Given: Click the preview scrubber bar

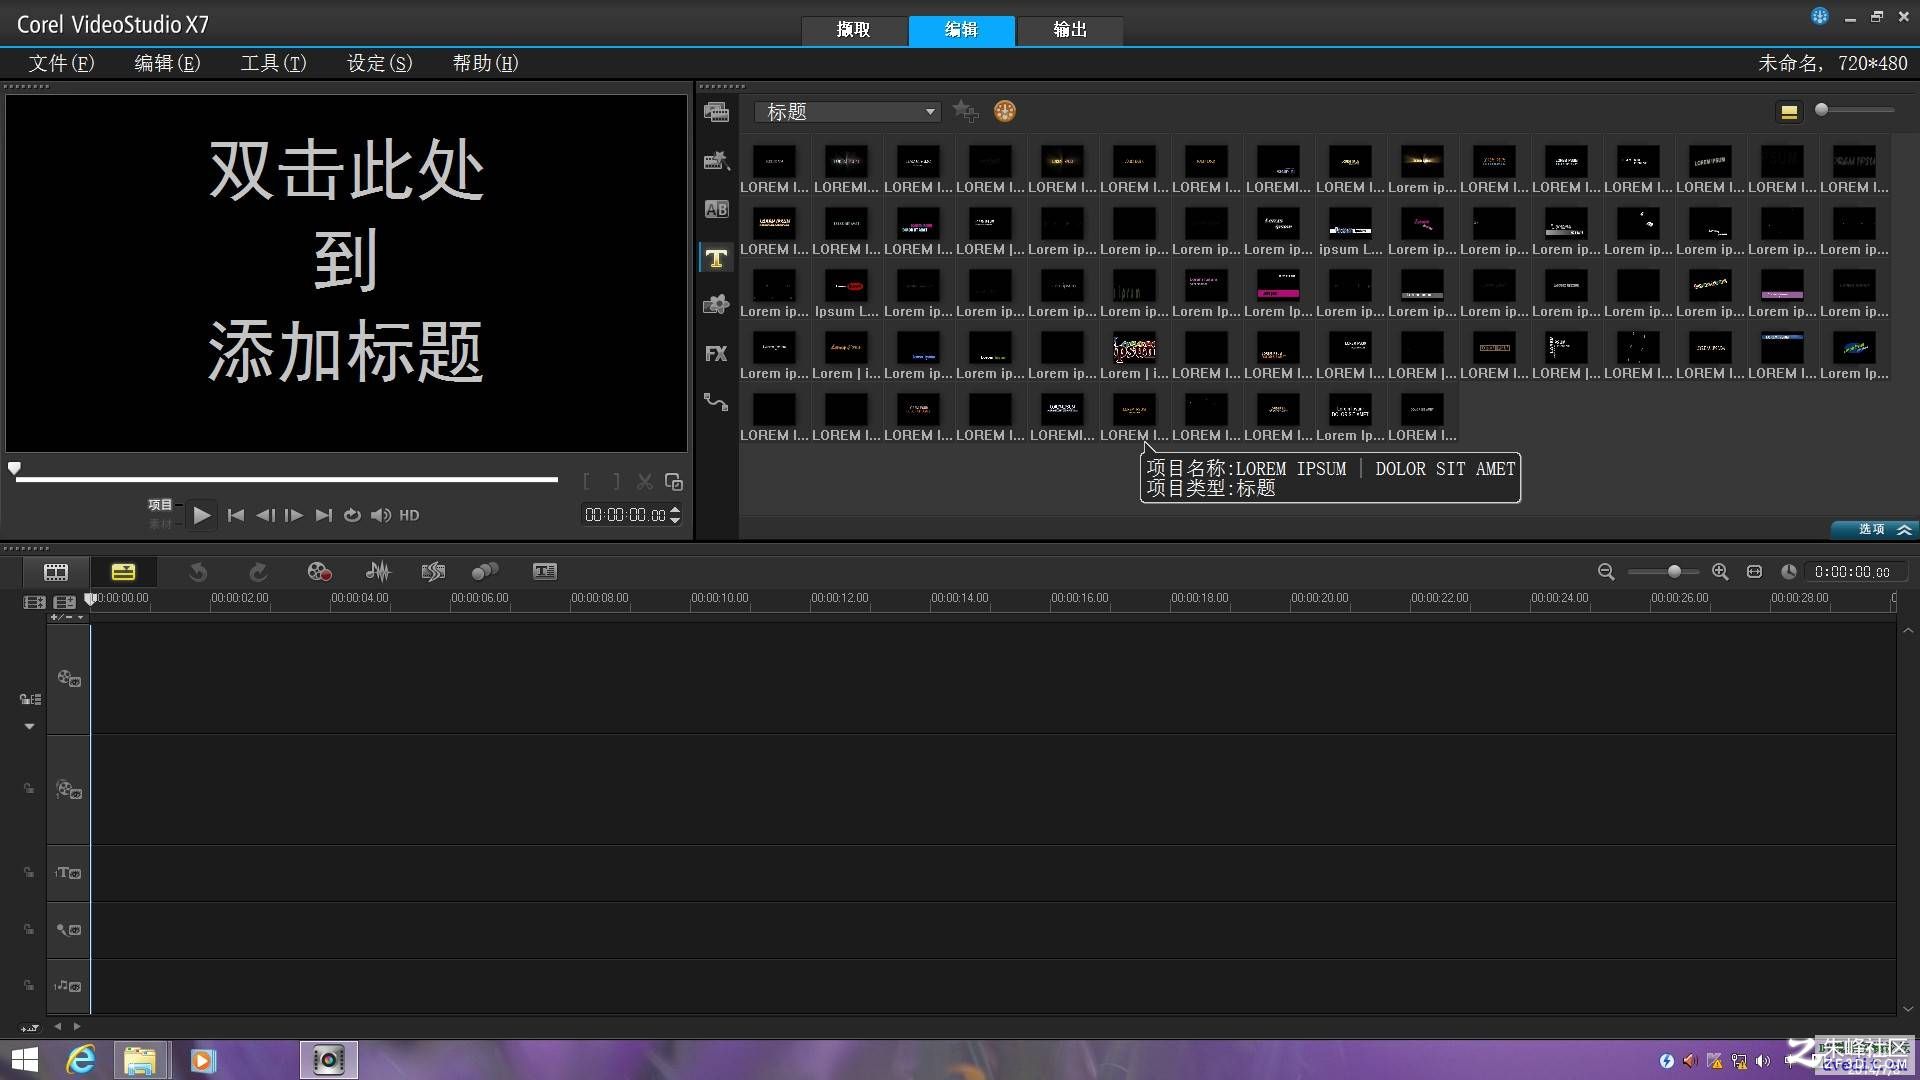Looking at the screenshot, I should (287, 479).
